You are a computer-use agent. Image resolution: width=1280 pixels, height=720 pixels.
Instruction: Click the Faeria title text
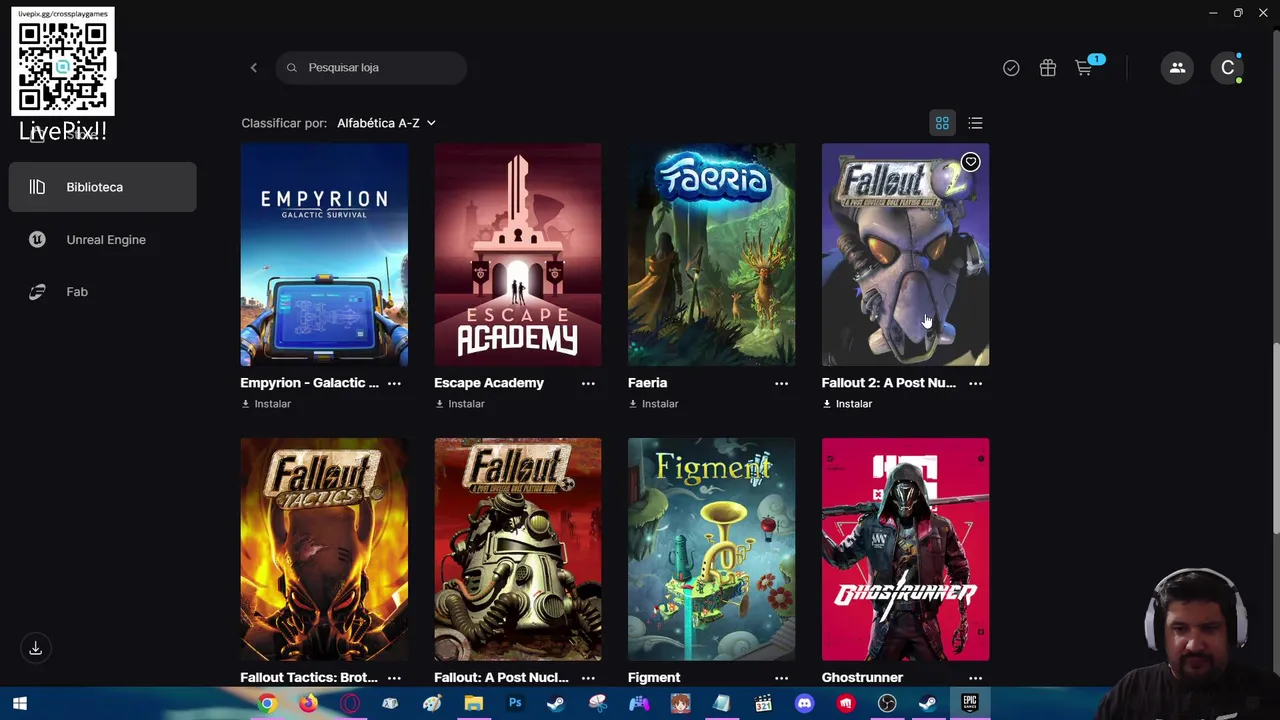(647, 383)
